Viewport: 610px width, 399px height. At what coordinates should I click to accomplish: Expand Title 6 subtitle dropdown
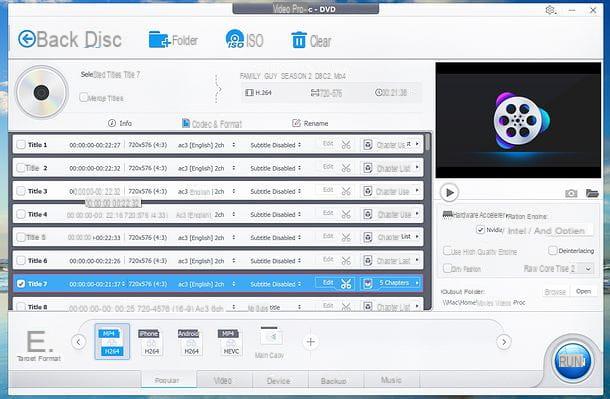pos(299,261)
